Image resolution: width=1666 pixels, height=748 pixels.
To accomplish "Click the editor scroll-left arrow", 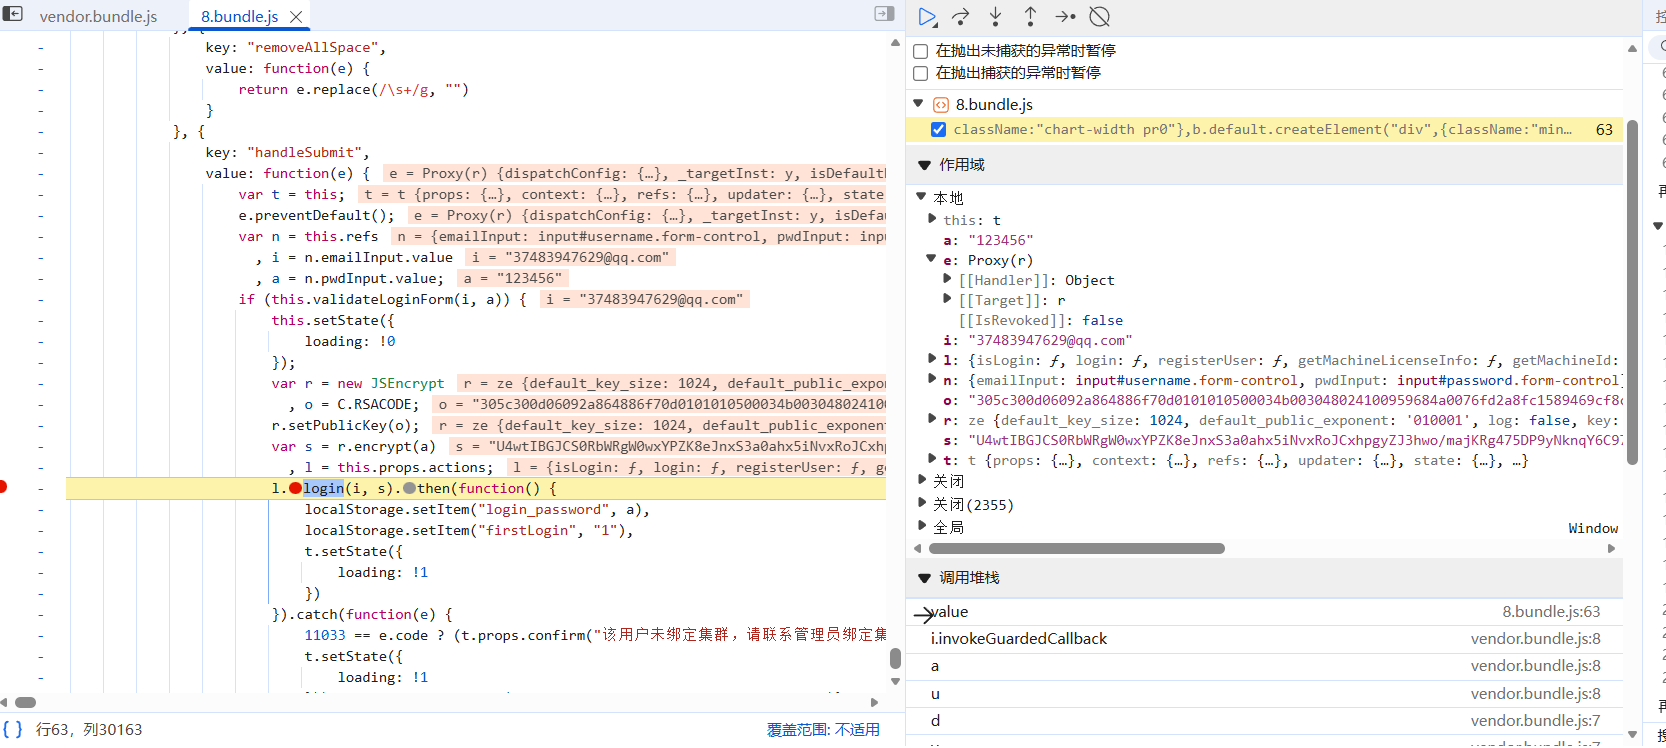I will click(5, 702).
